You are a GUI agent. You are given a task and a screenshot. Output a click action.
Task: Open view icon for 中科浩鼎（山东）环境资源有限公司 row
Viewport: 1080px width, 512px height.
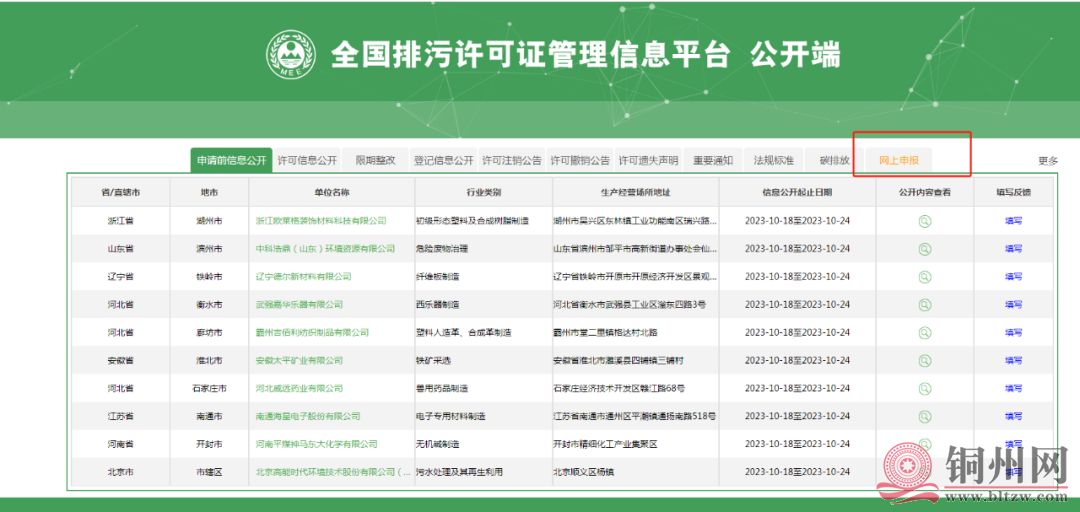point(924,249)
